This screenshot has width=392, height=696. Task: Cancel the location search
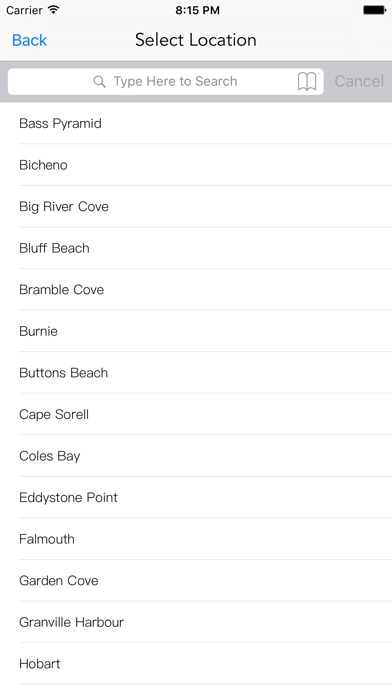click(x=359, y=81)
